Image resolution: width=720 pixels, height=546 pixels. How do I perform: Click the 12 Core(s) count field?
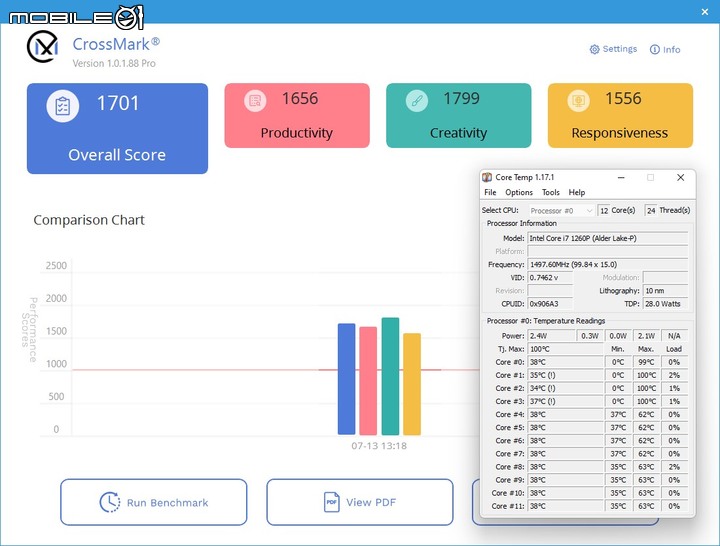click(604, 211)
